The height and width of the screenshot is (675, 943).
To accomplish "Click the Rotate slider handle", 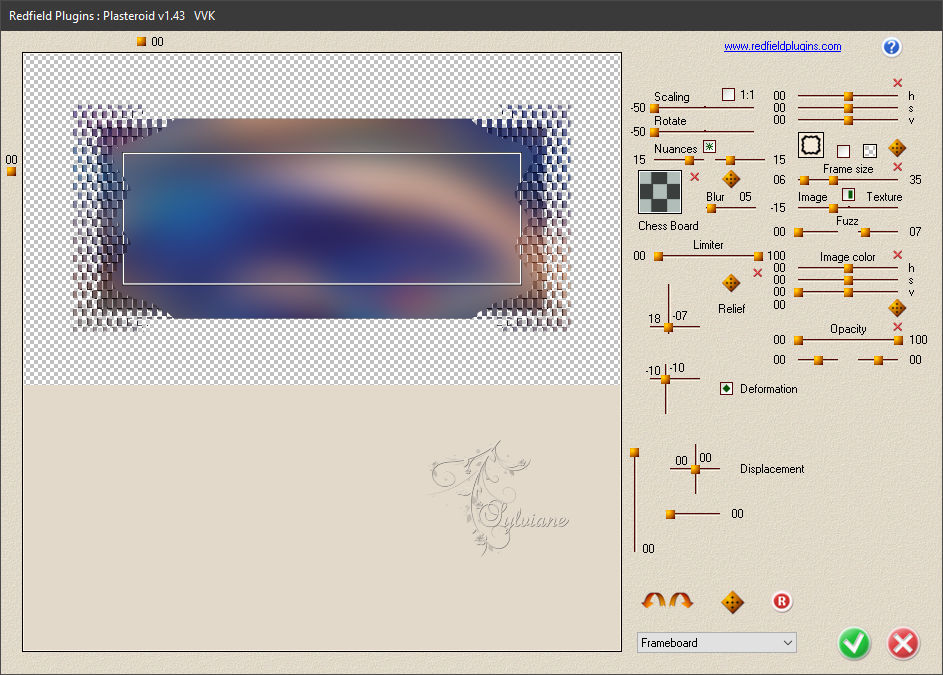I will (x=654, y=132).
